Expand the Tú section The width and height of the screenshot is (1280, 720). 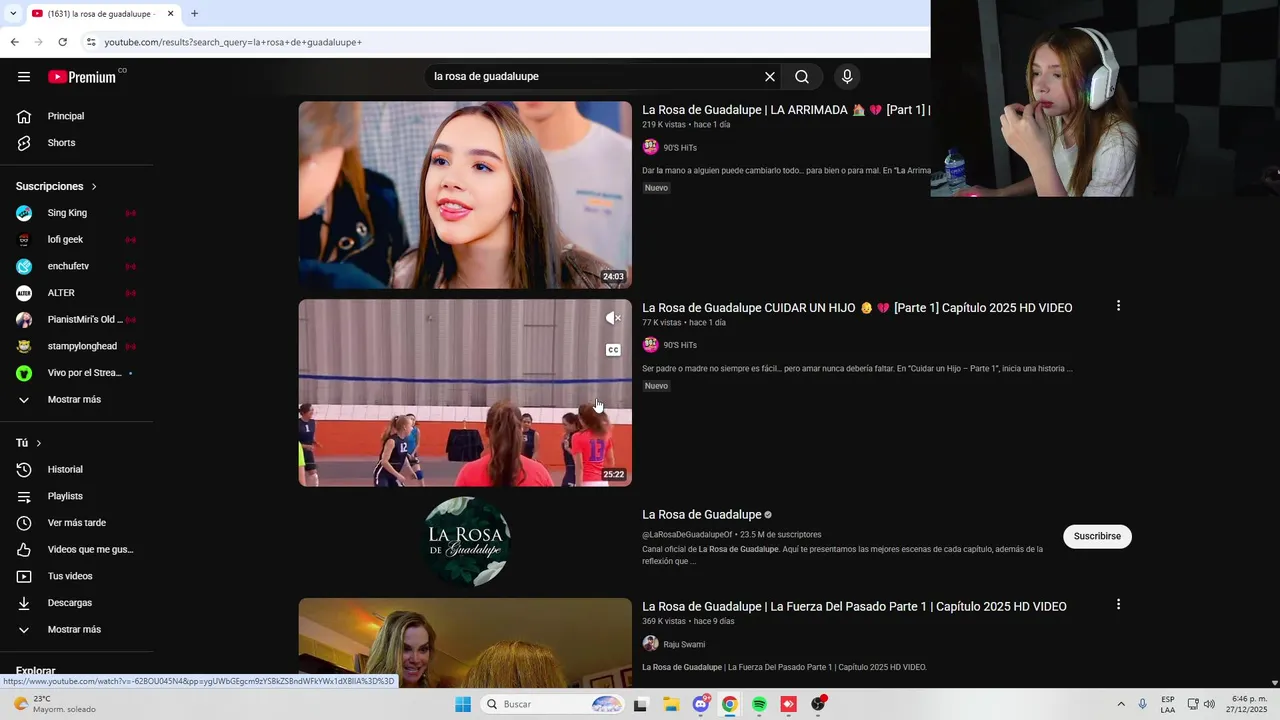[x=29, y=443]
